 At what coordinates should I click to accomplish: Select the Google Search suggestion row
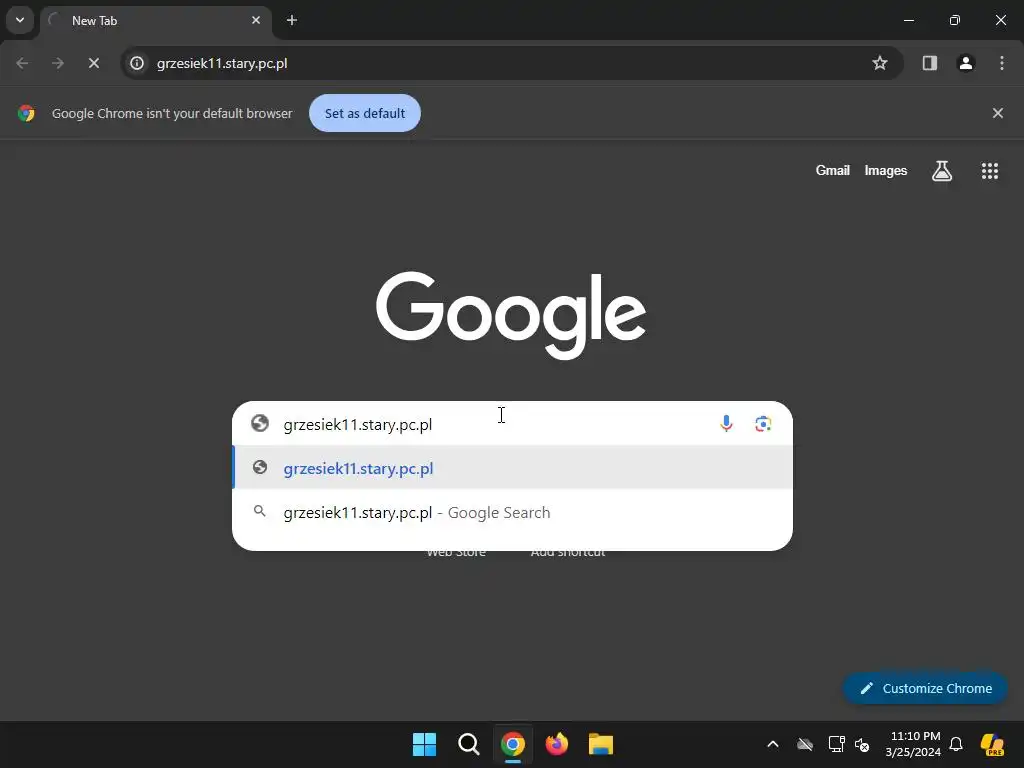513,513
